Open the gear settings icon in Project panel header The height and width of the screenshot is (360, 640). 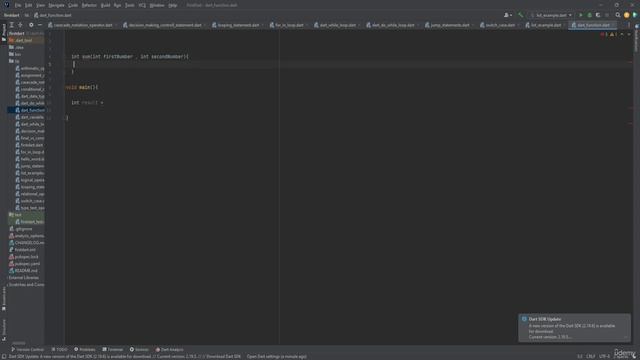tap(31, 25)
